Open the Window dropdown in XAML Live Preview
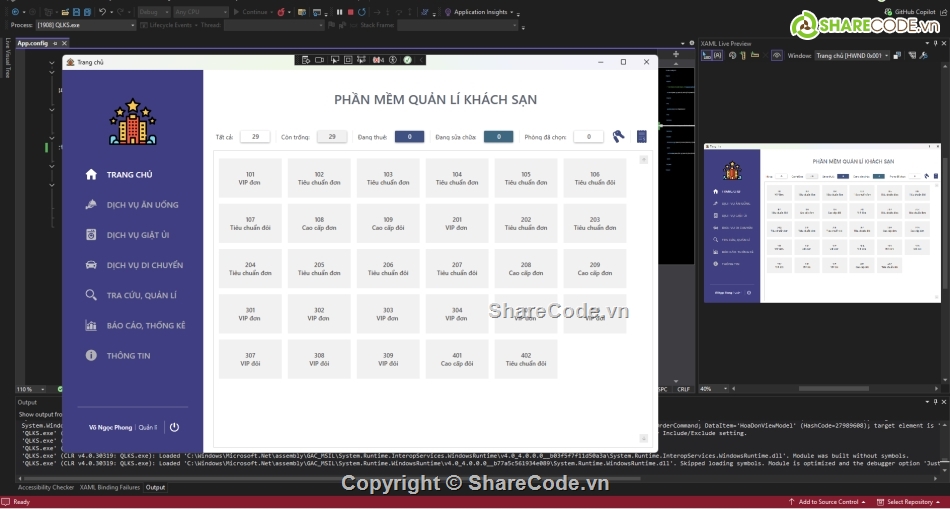Viewport: 950px width, 509px height. (x=851, y=56)
